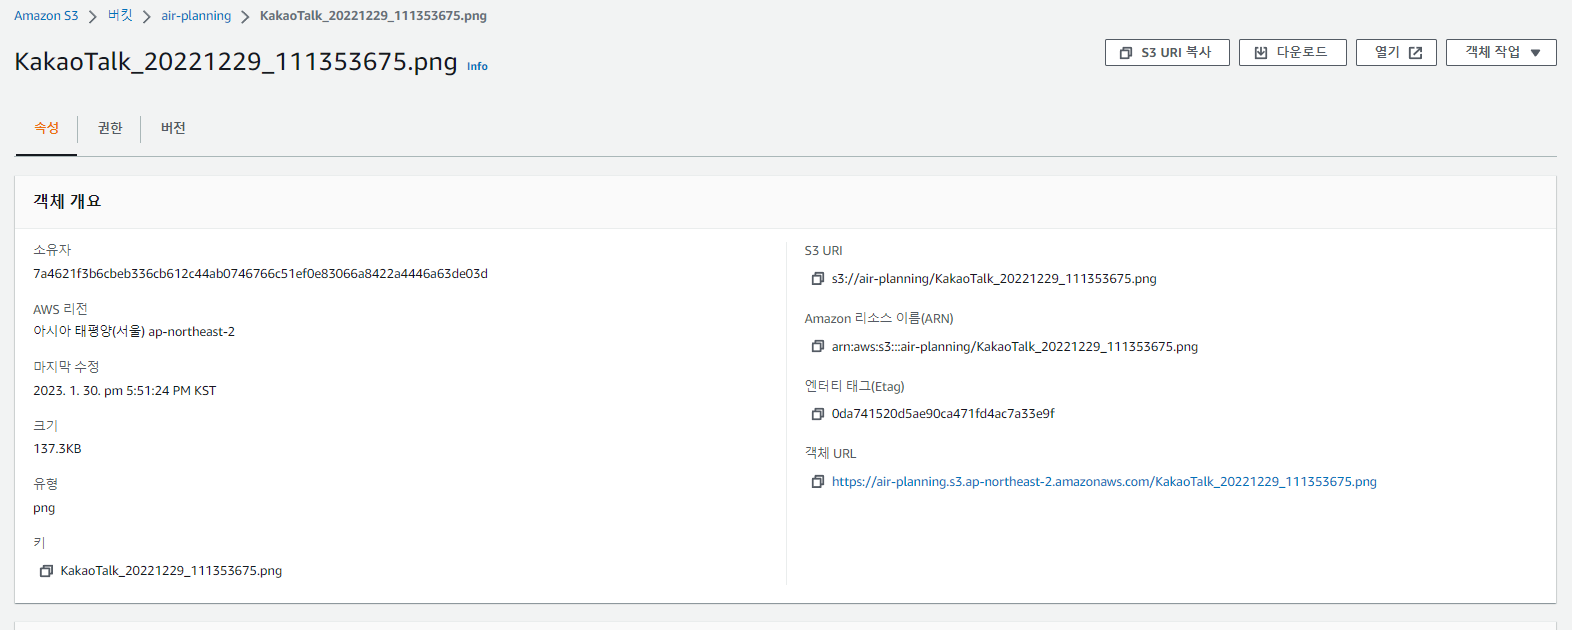Click the ap-northeast-2 region value
Image resolution: width=1572 pixels, height=630 pixels.
coord(134,332)
